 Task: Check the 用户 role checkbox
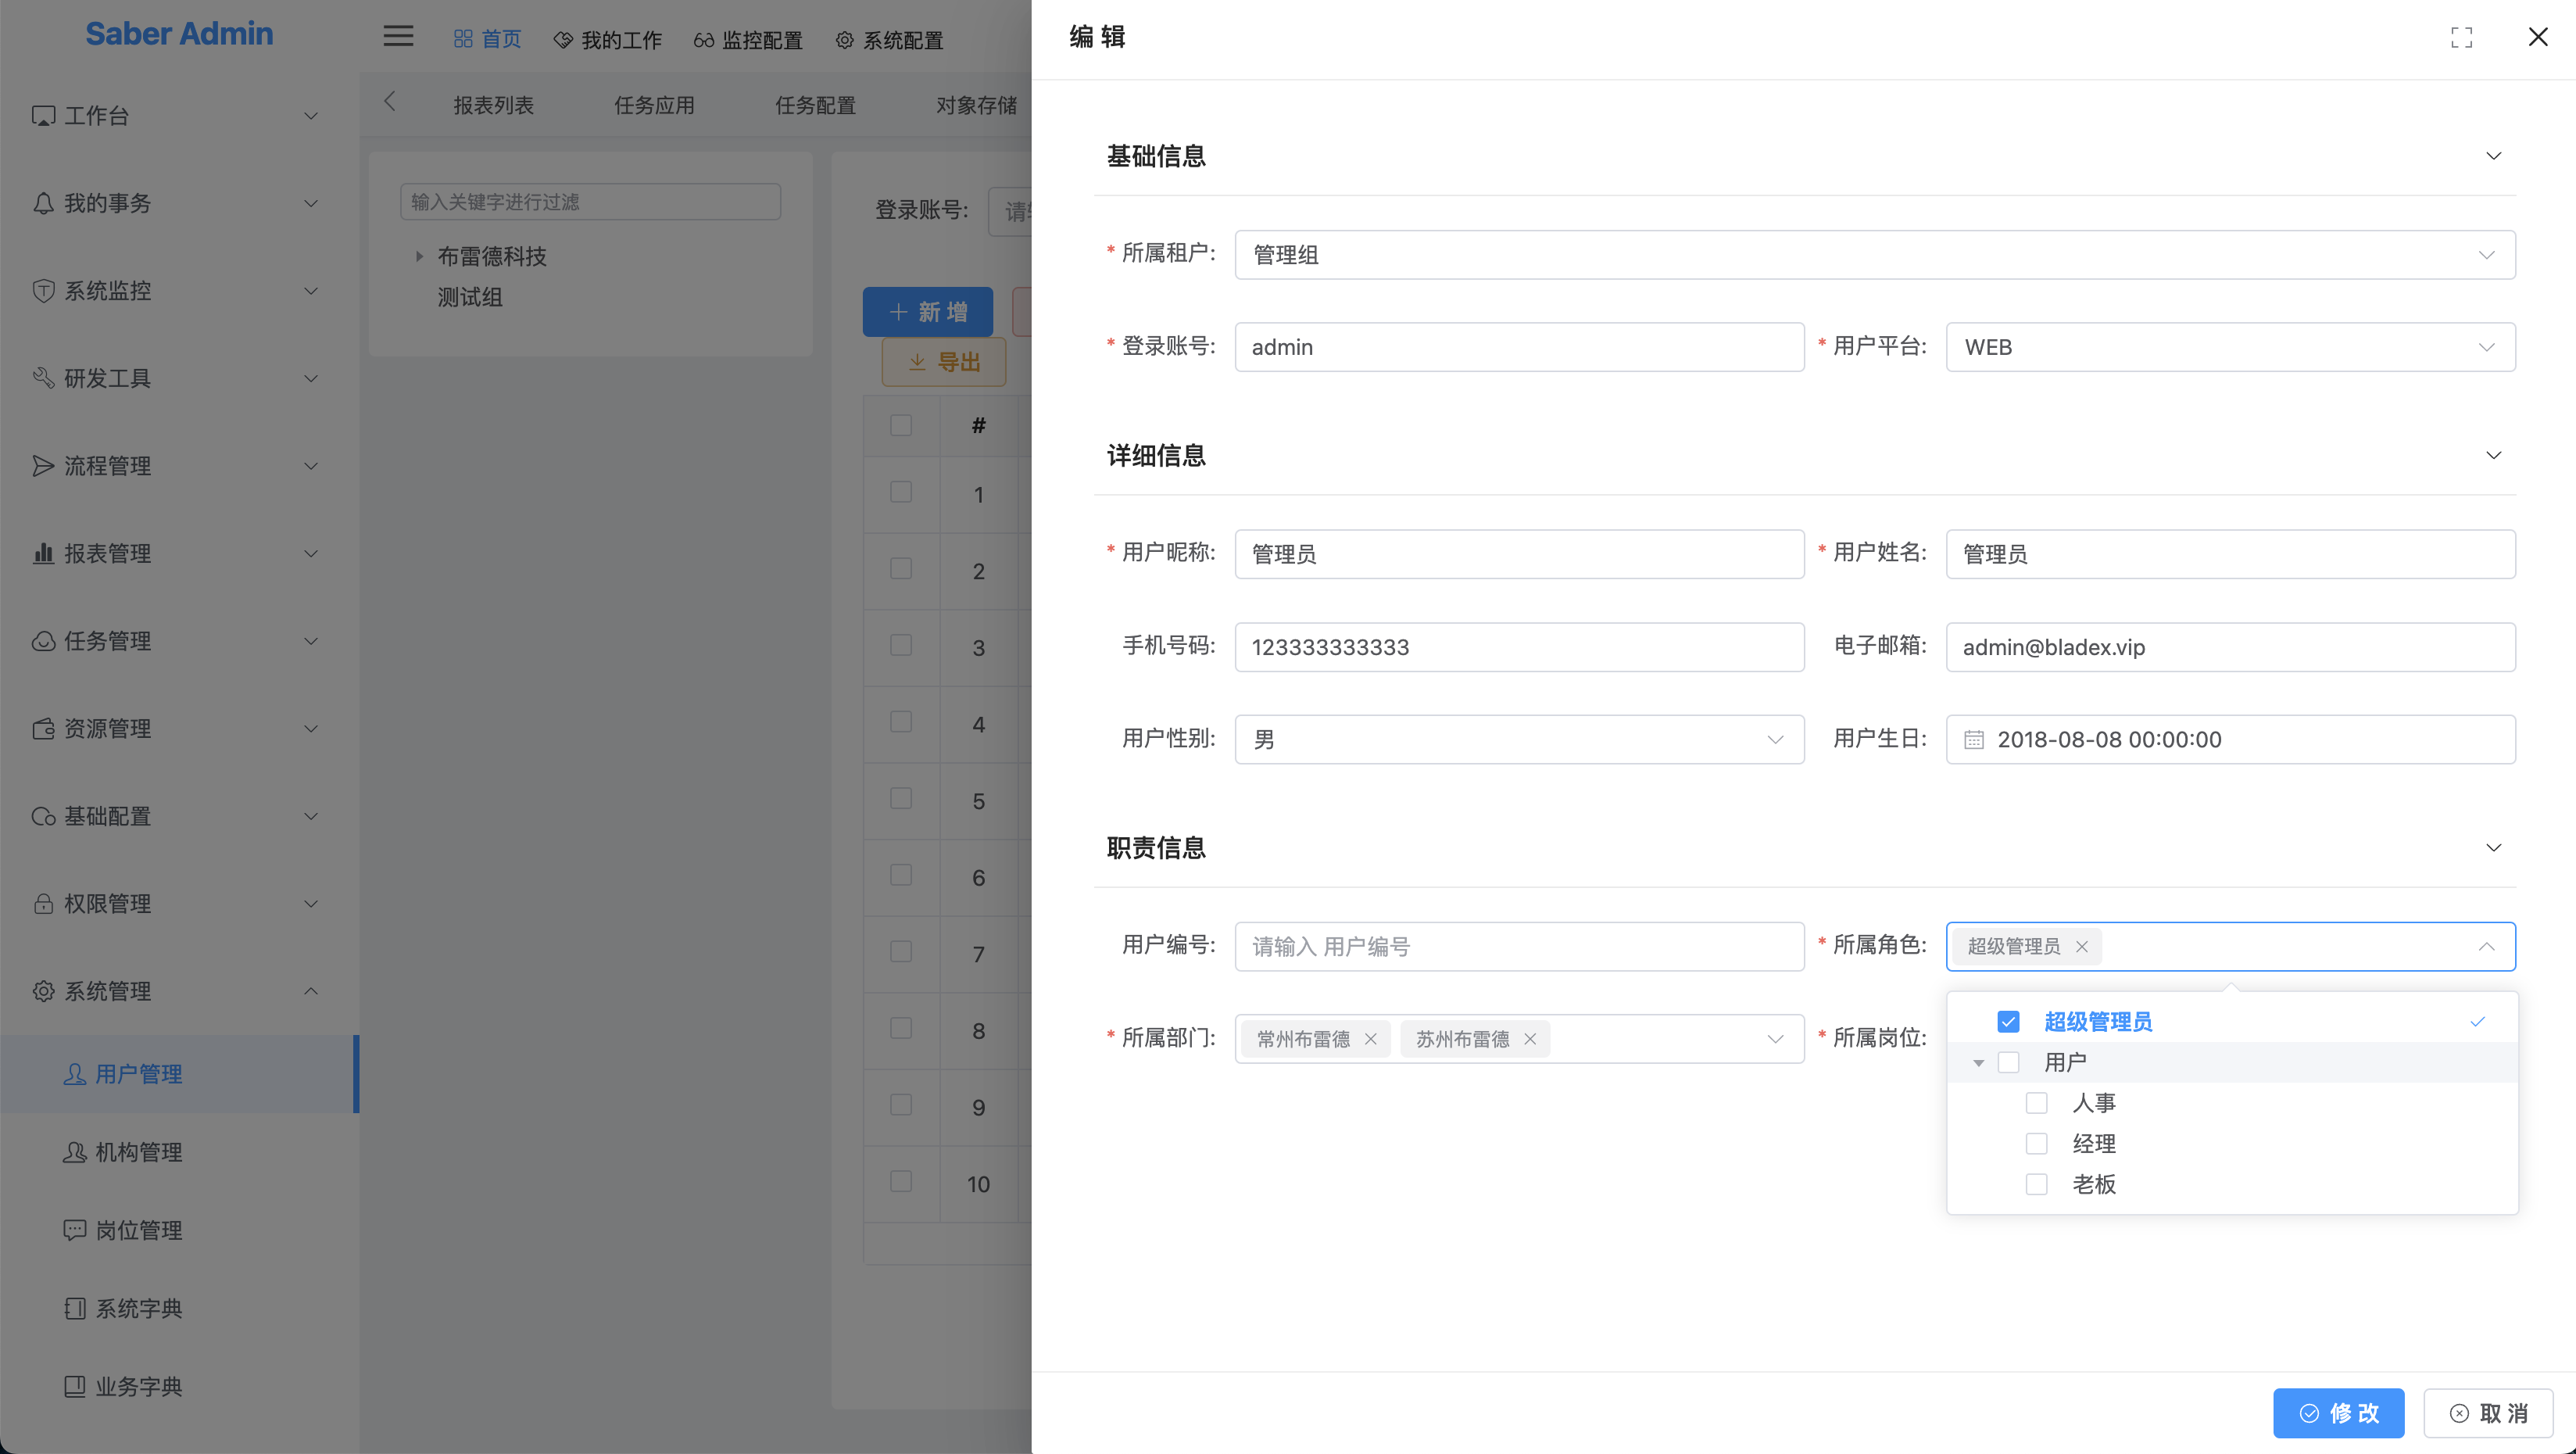pyautogui.click(x=2008, y=1062)
